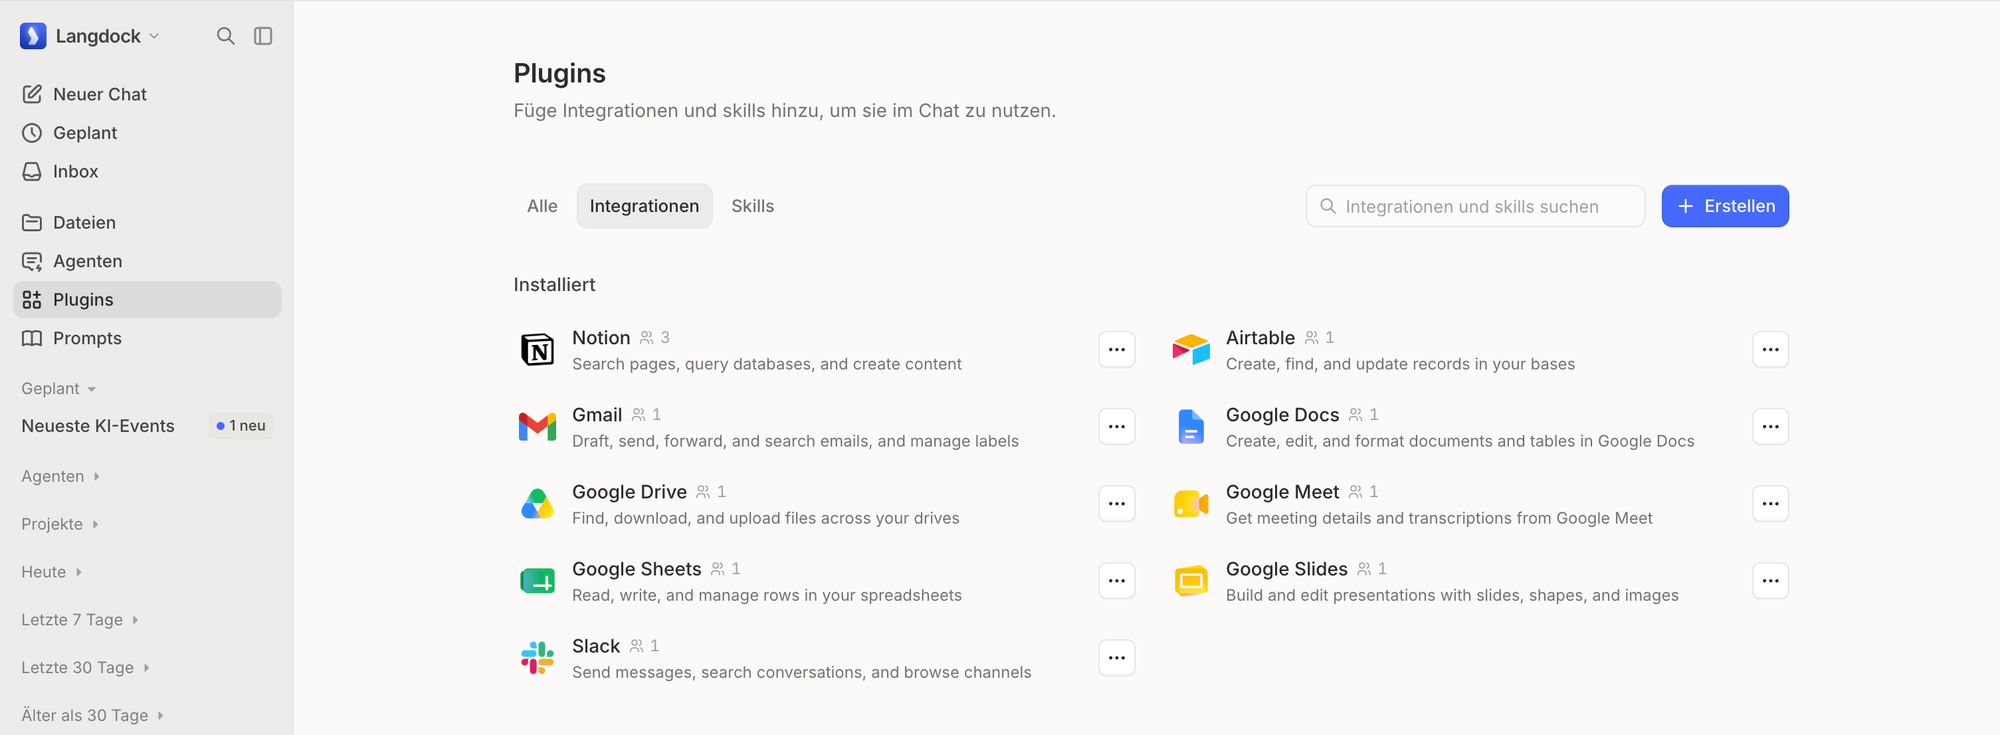
Task: Click the Google Drive icon
Action: pos(538,504)
